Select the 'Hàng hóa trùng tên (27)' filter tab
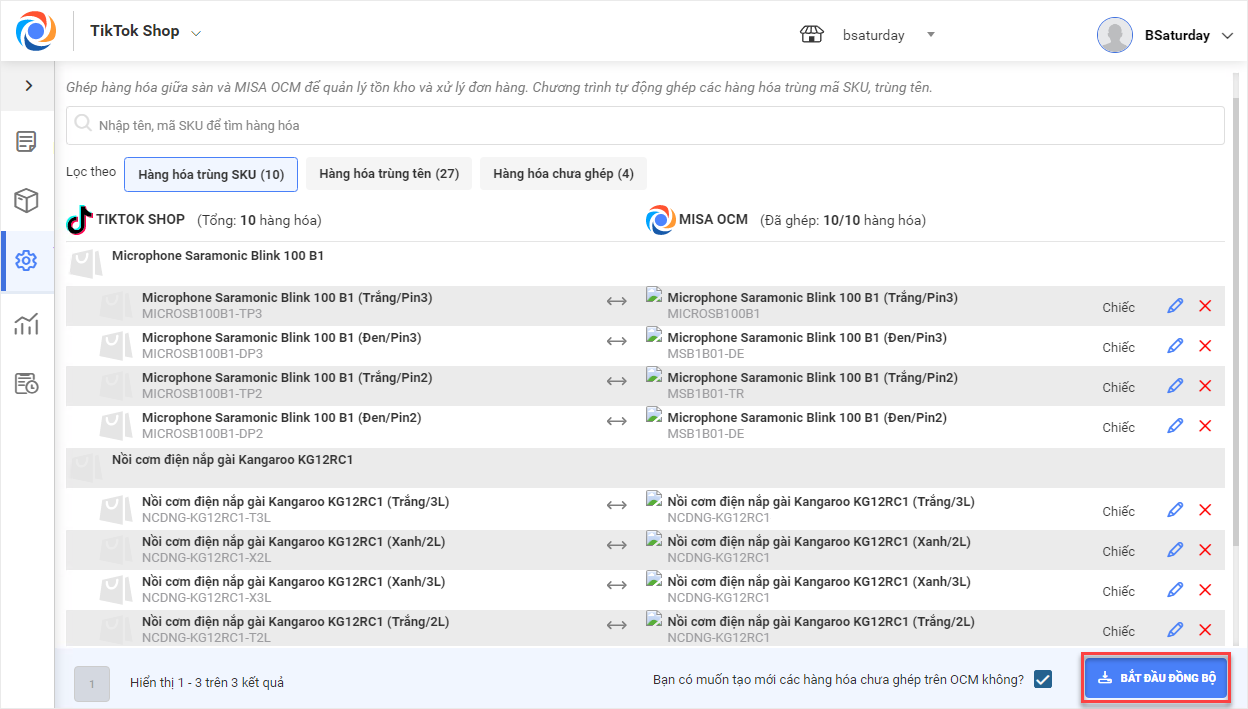The height and width of the screenshot is (709, 1248). point(389,174)
